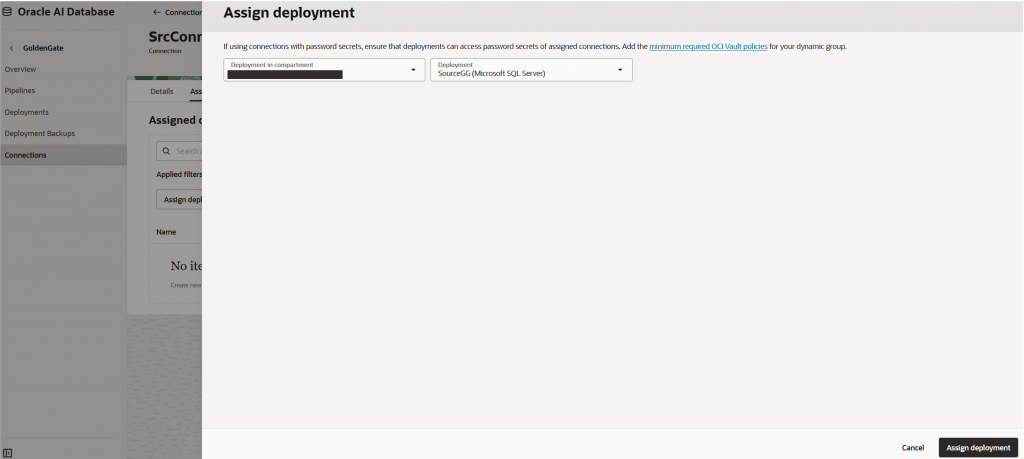Click the GoldenGate heading text
Image resolution: width=1024 pixels, height=459 pixels.
point(43,48)
